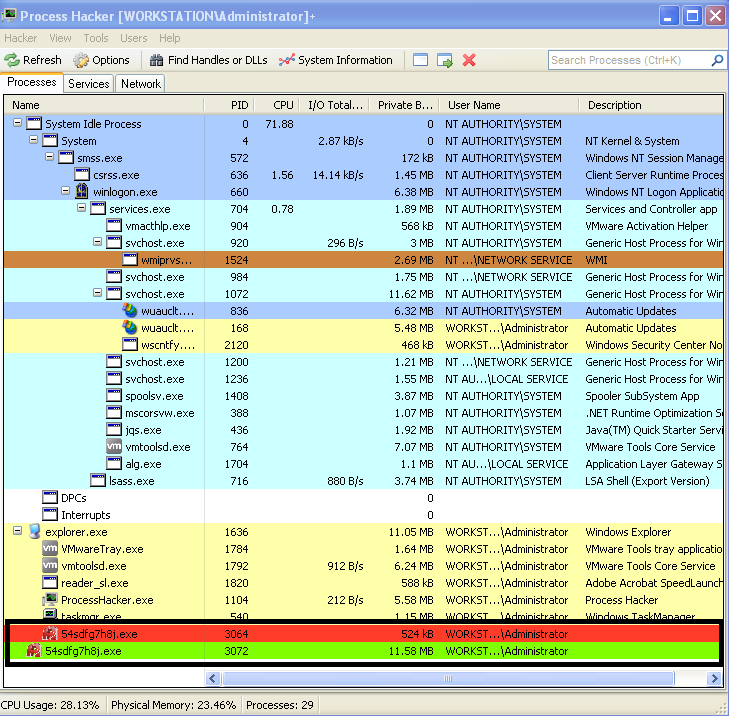Viewport: 729px width, 716px height.
Task: Select the wuauclt process with PID 836
Action: click(130, 311)
